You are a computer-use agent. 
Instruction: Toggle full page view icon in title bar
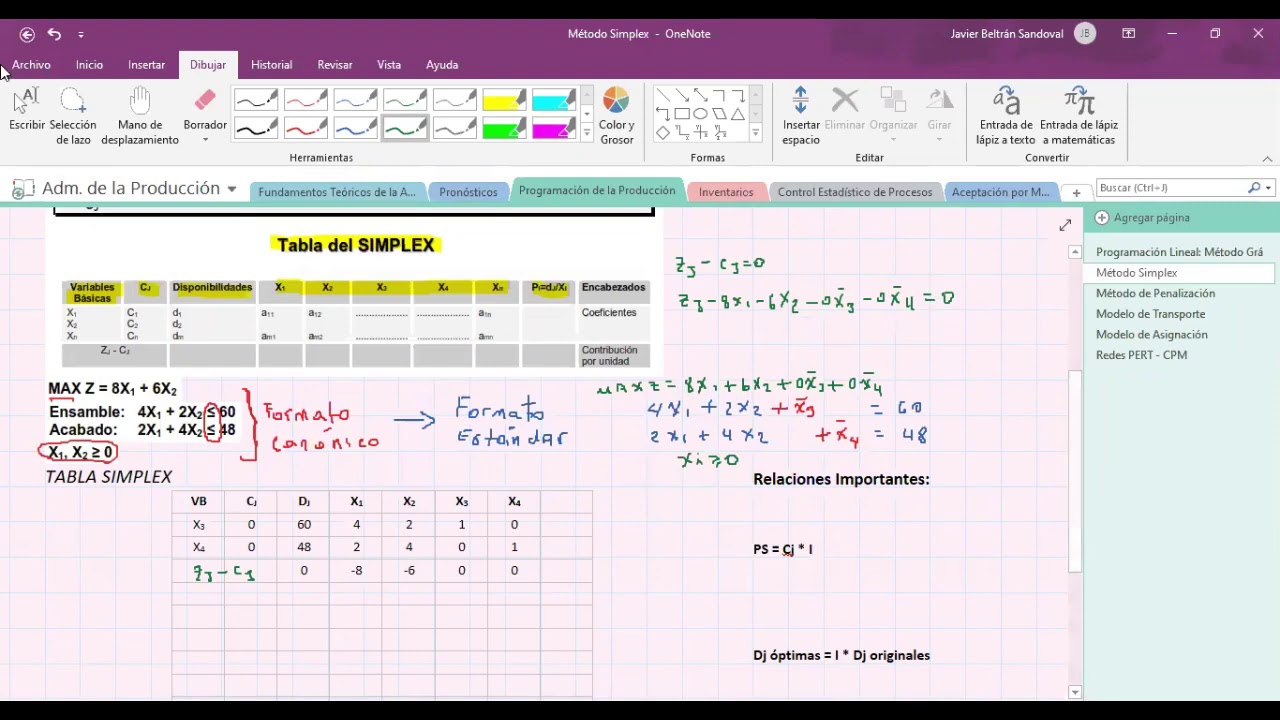point(1129,34)
